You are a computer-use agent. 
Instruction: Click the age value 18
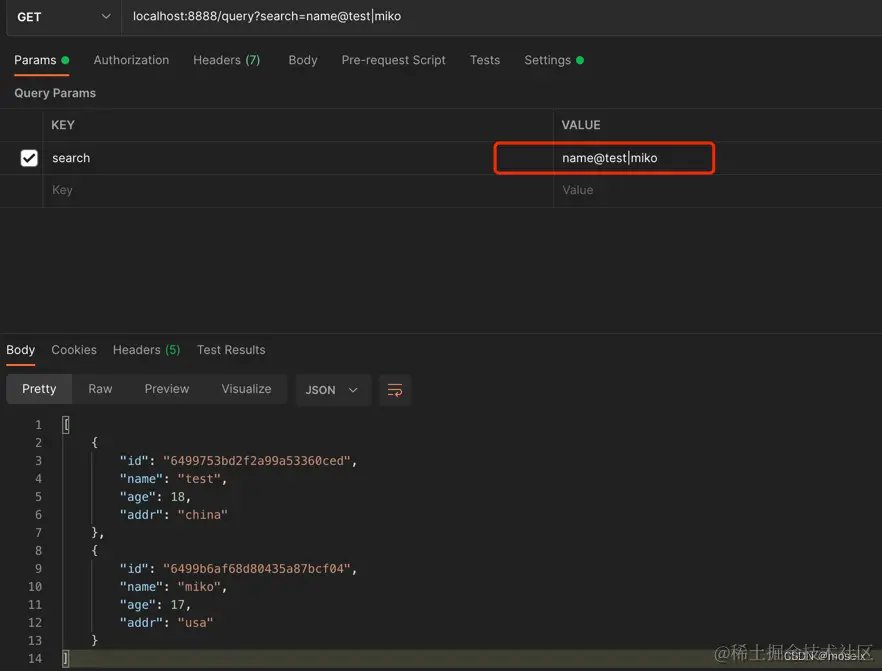point(178,497)
